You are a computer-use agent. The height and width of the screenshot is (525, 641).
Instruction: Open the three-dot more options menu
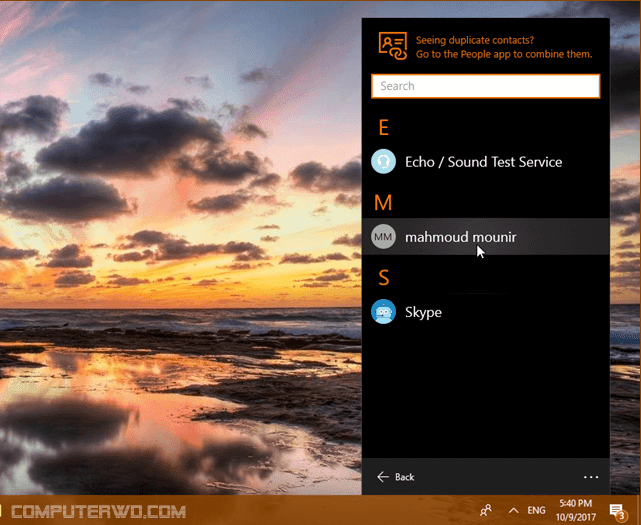click(x=591, y=477)
